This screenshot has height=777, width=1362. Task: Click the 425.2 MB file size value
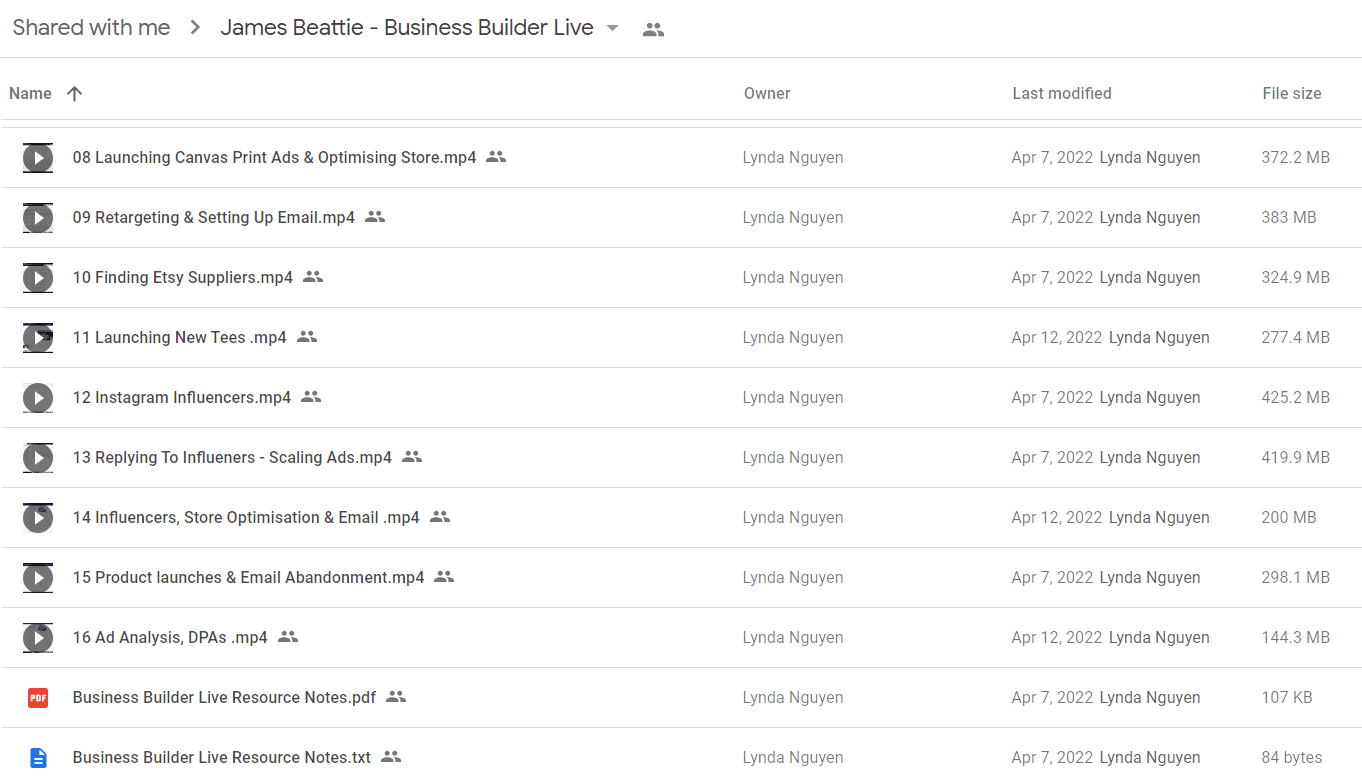pos(1296,397)
